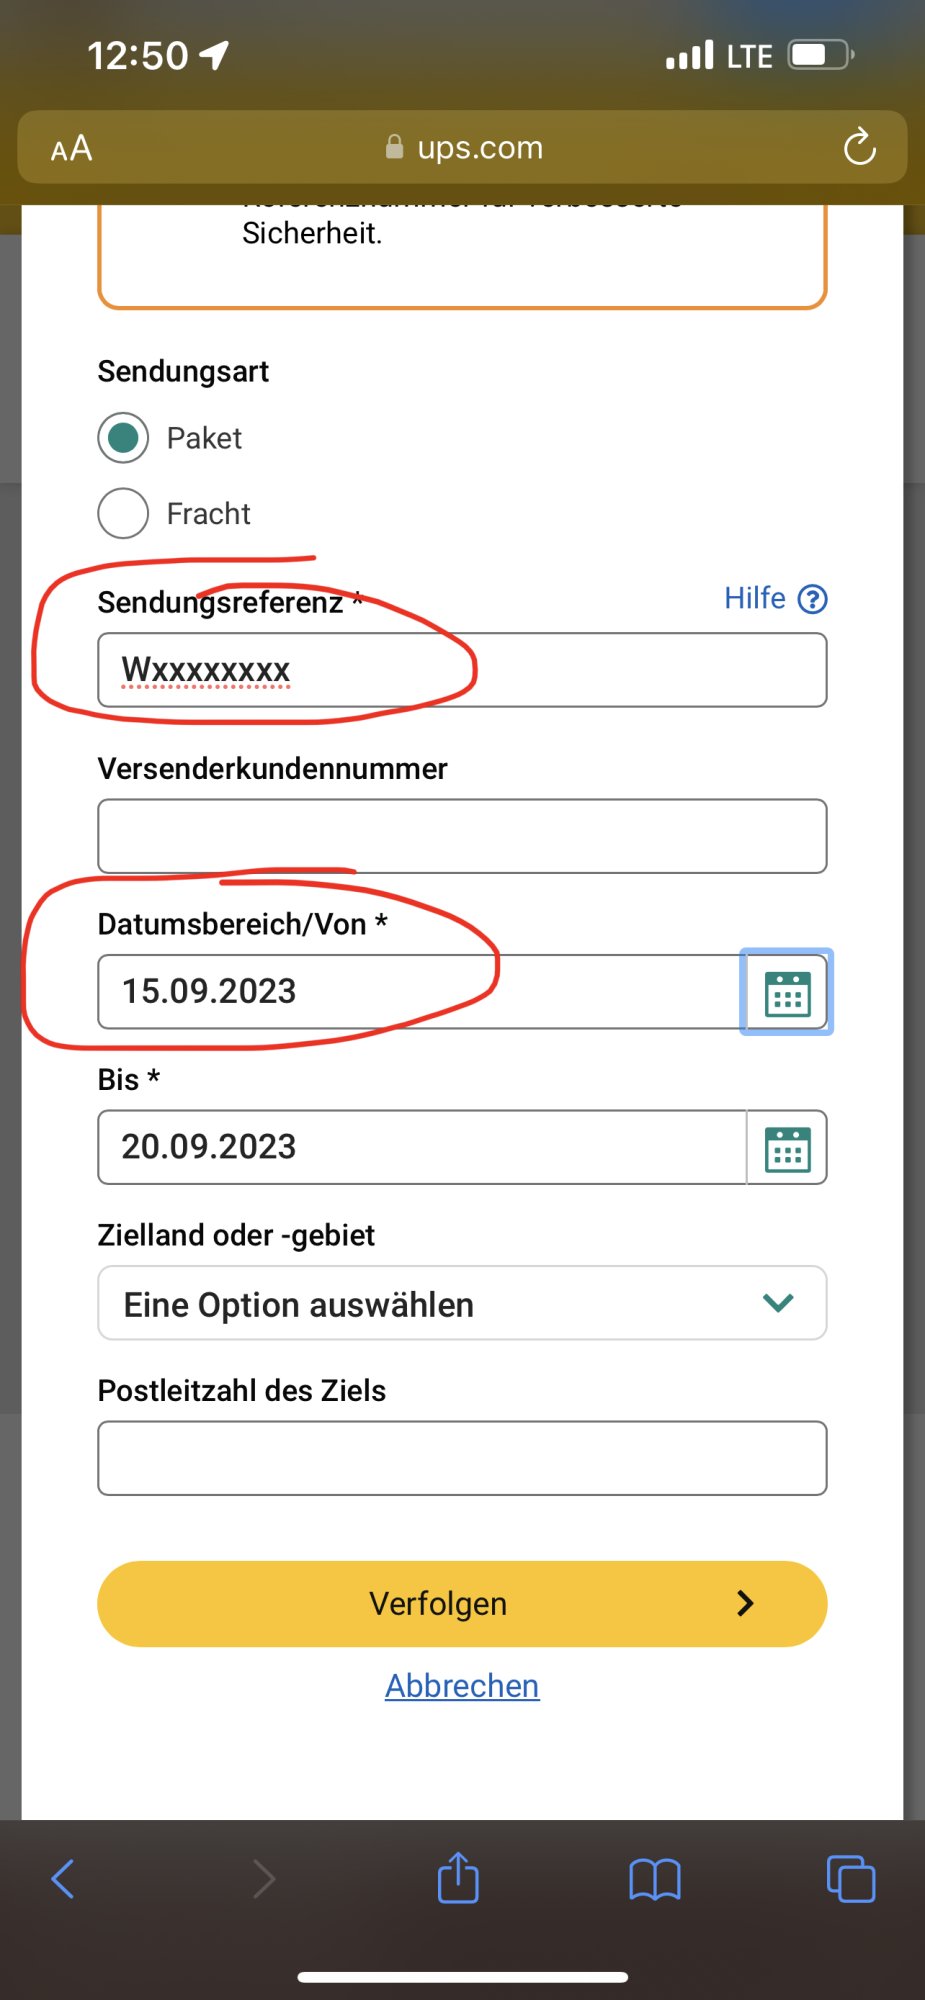Open the AA reader text options
Image resolution: width=925 pixels, height=2000 pixels.
tap(72, 149)
